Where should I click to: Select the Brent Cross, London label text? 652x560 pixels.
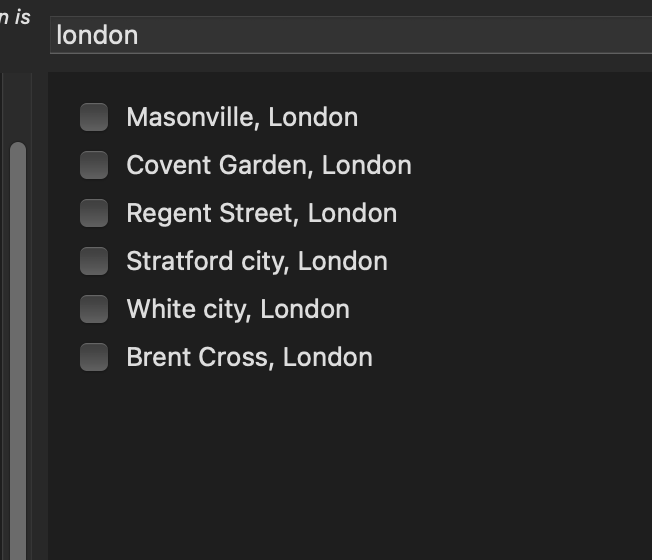coord(249,357)
